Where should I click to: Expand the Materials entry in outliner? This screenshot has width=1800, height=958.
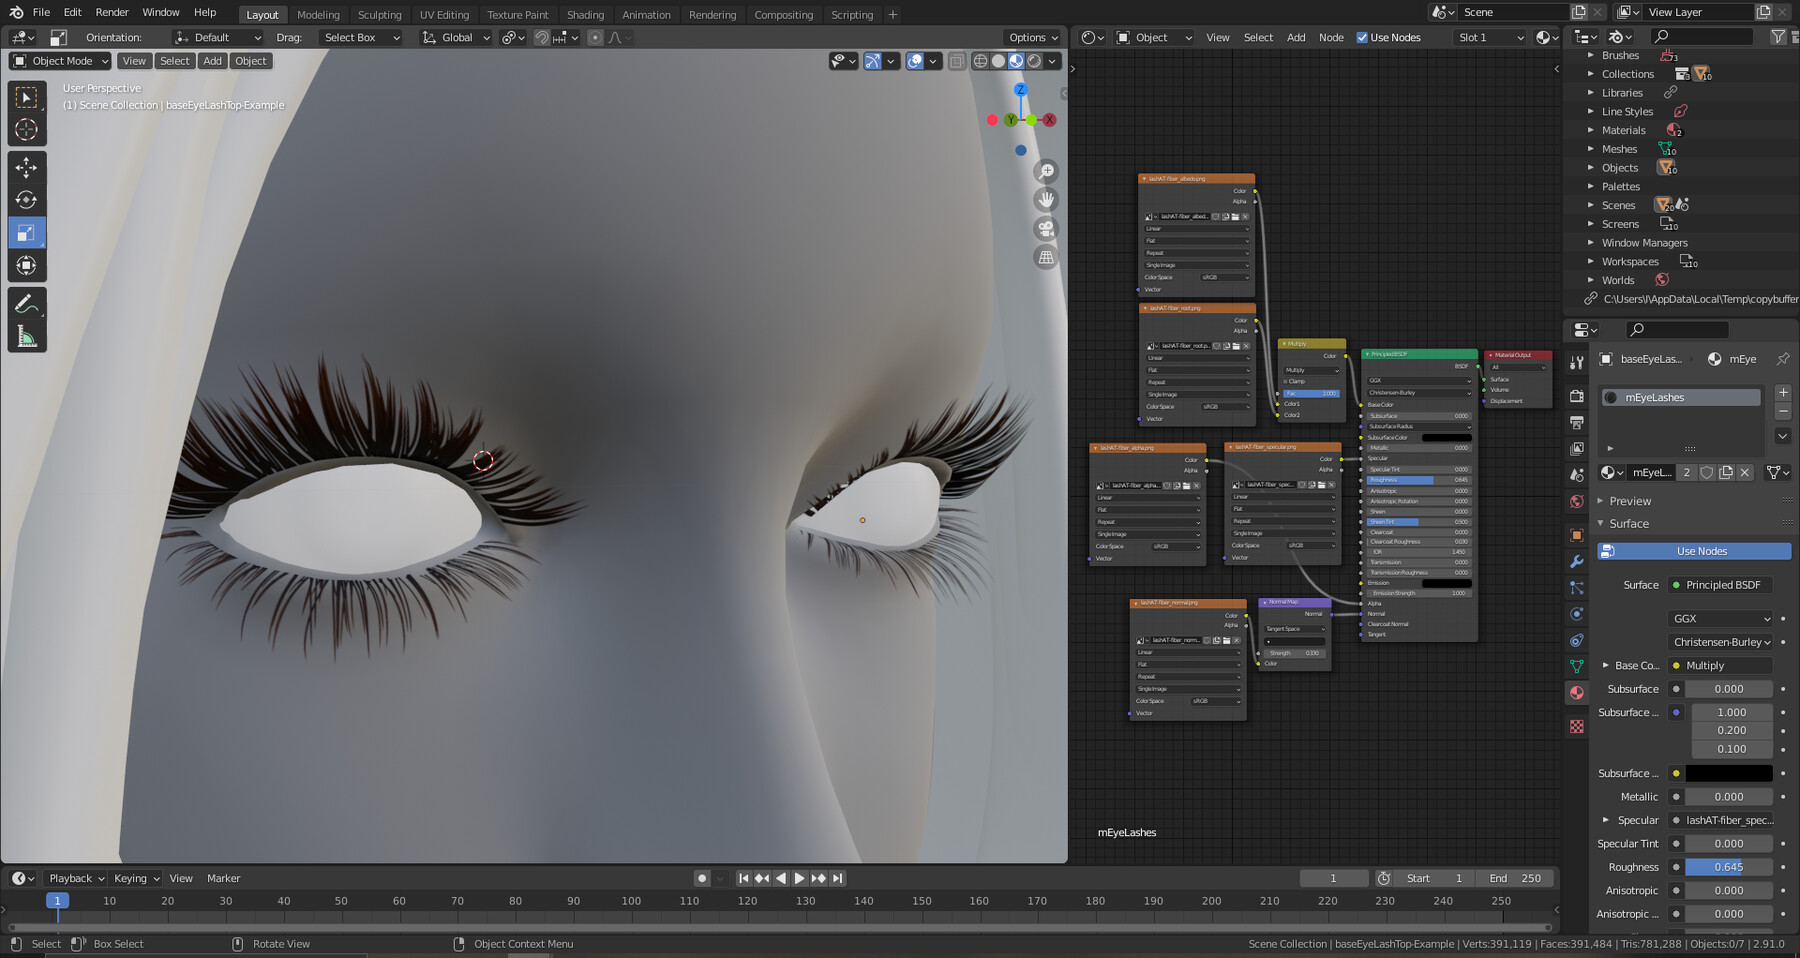[1591, 130]
